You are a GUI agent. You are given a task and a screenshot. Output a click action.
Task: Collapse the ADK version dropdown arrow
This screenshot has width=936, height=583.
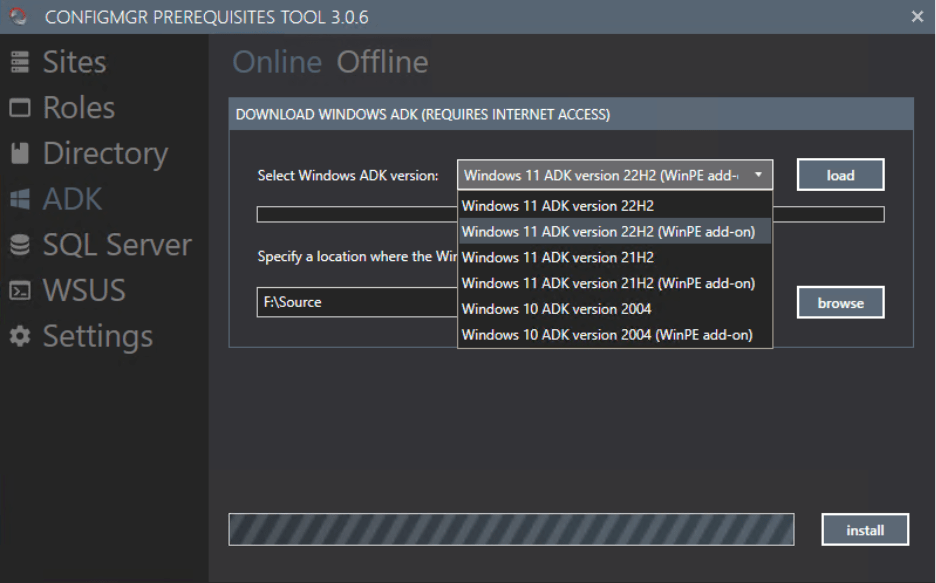pos(758,174)
